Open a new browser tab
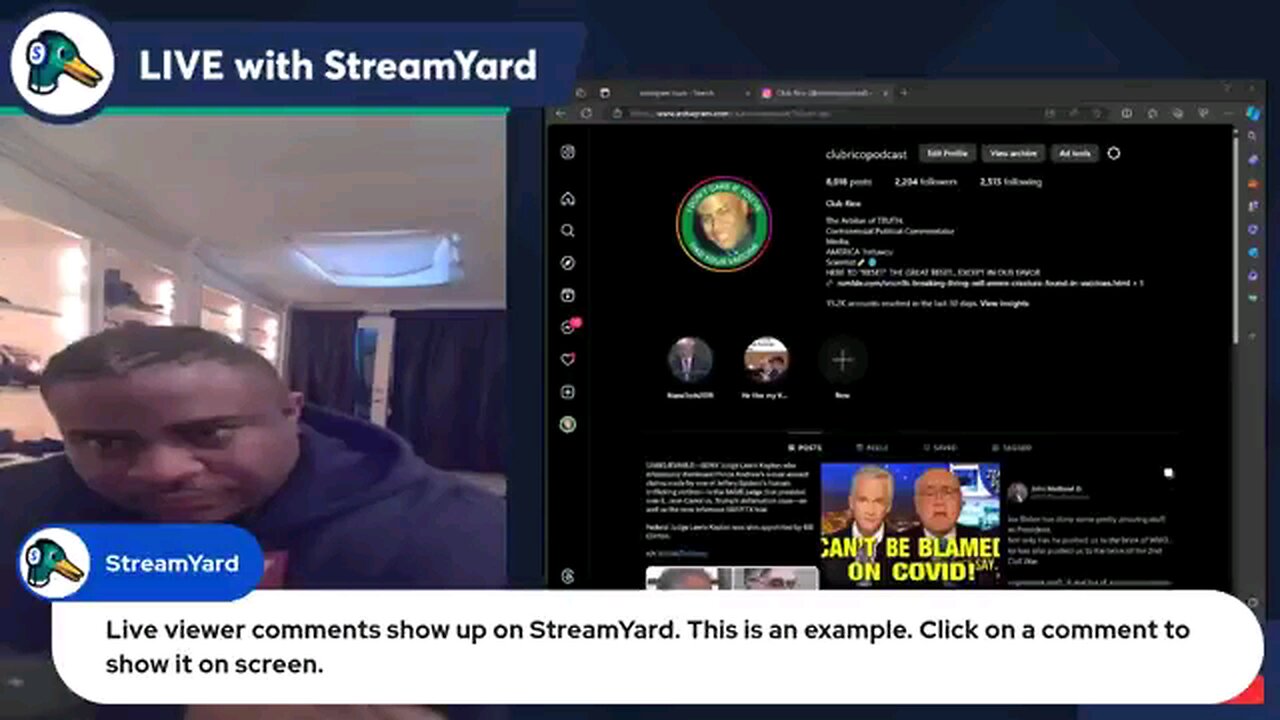 [x=904, y=92]
